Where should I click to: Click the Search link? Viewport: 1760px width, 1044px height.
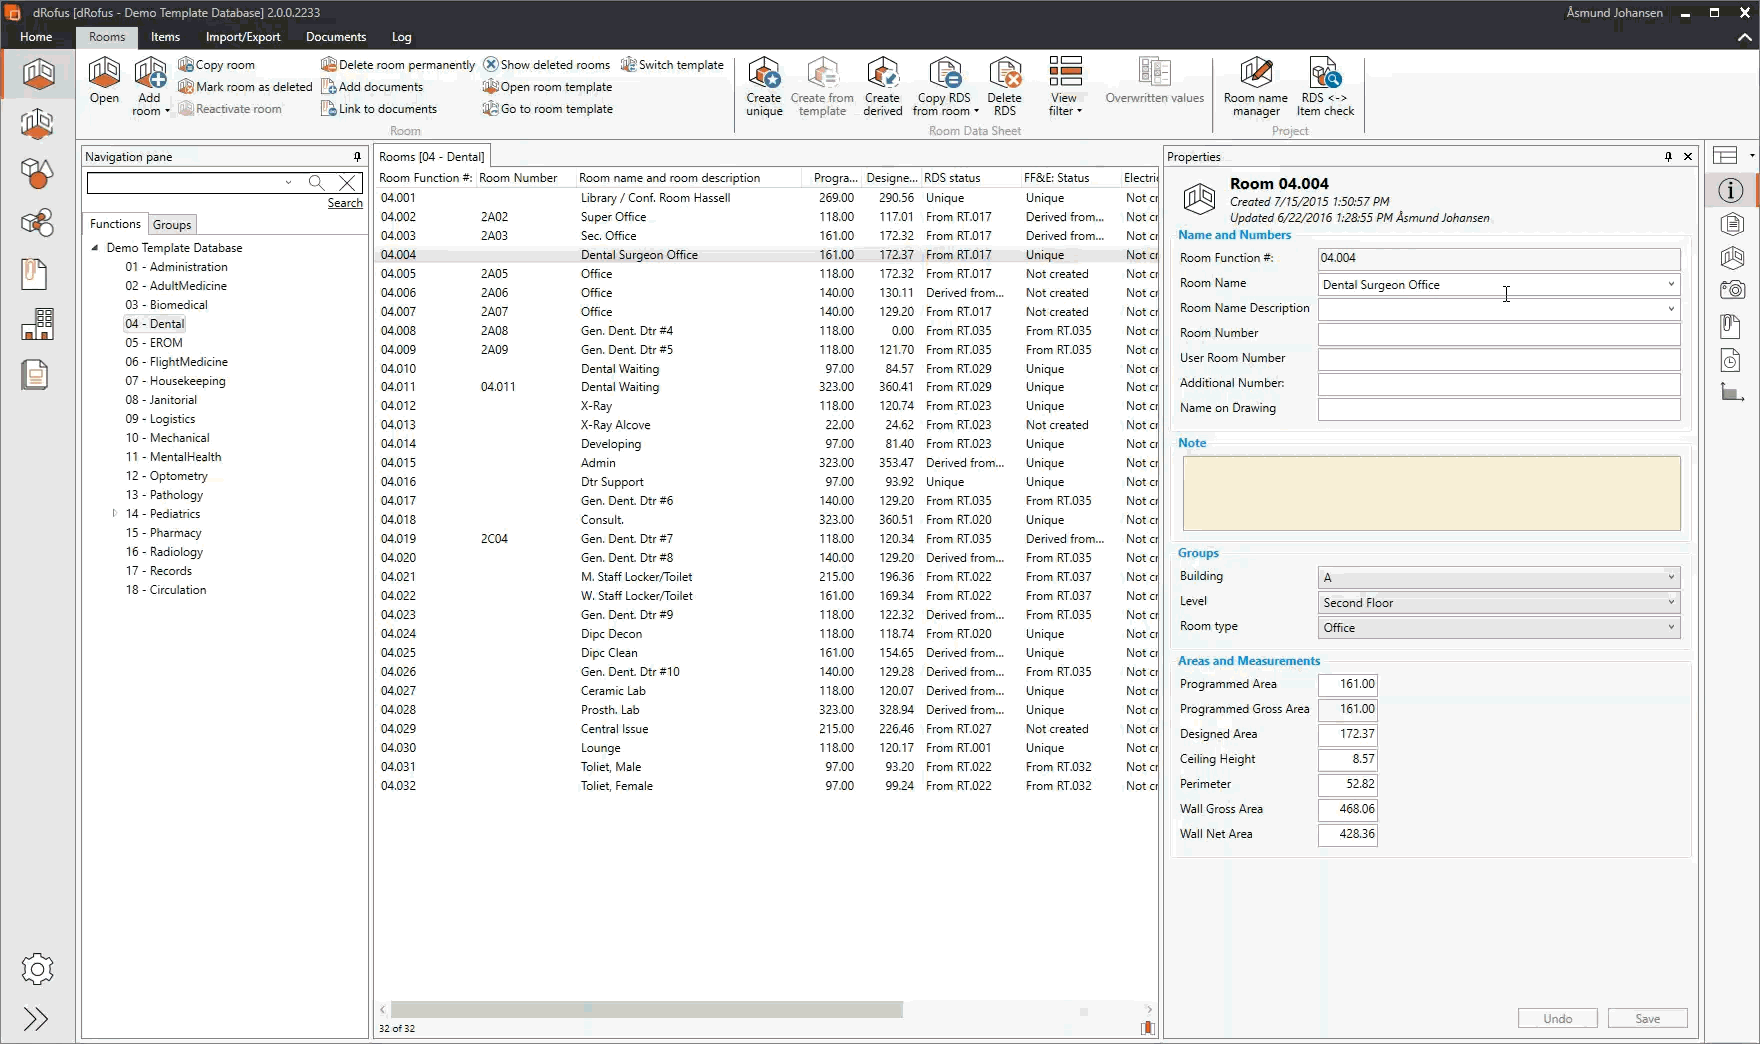coord(345,203)
